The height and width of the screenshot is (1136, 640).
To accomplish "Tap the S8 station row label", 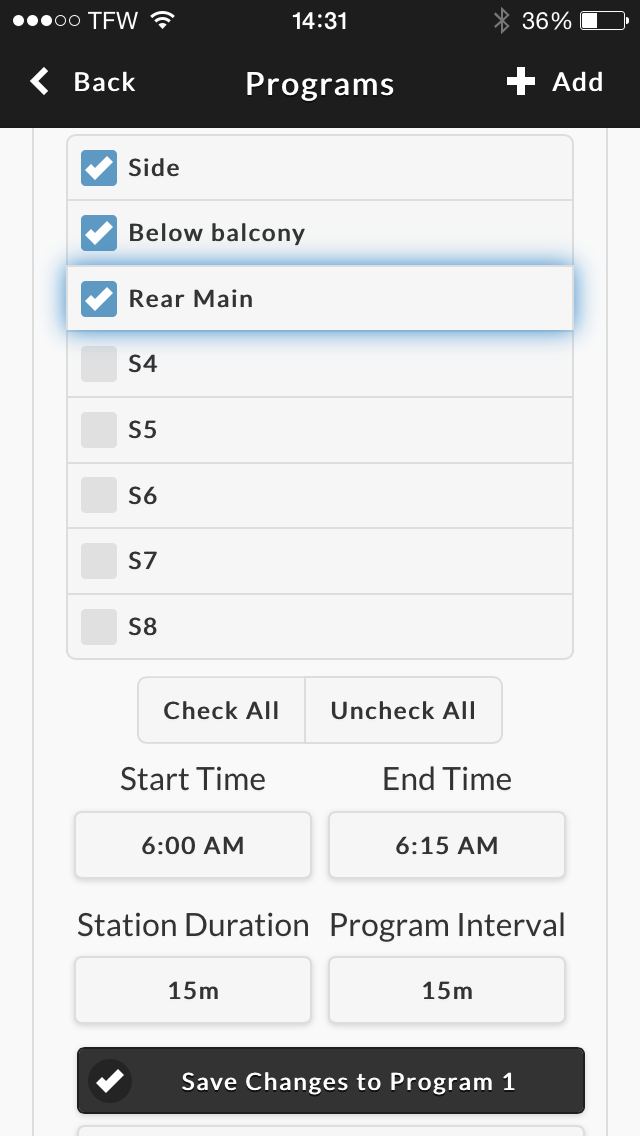I will 143,627.
